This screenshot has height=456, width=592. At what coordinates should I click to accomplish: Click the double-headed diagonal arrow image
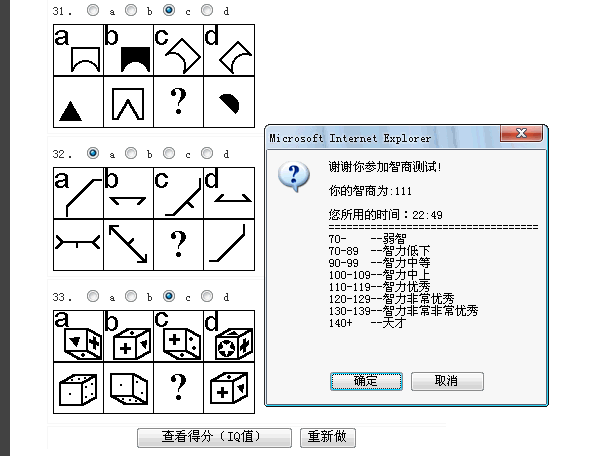128,245
